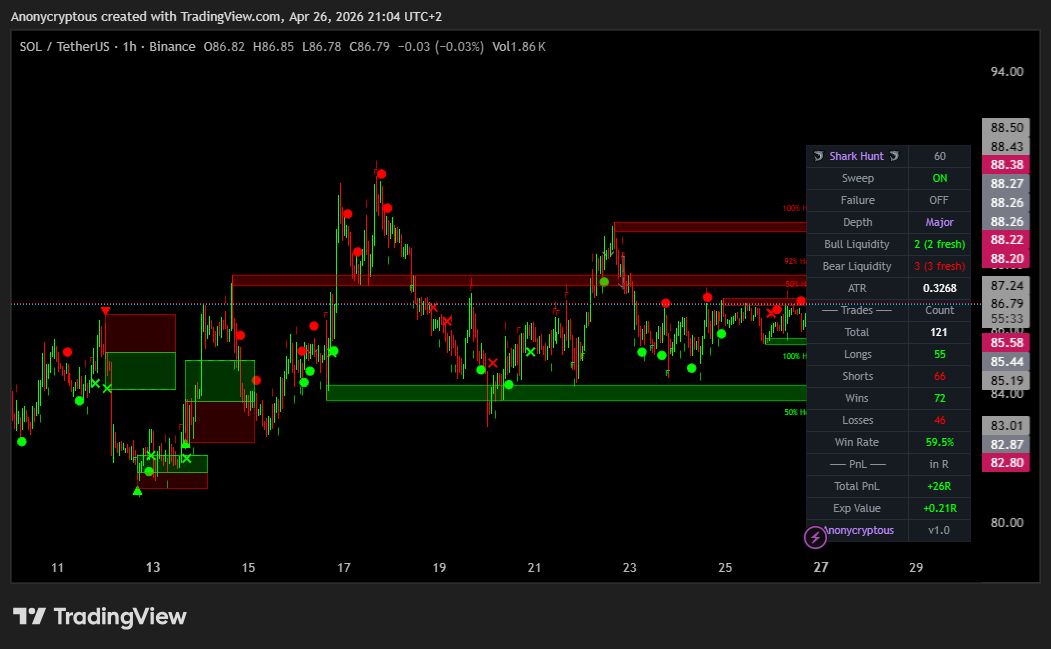Viewport: 1051px width, 649px height.
Task: Click the pink 85.58 price label
Action: coord(1006,343)
